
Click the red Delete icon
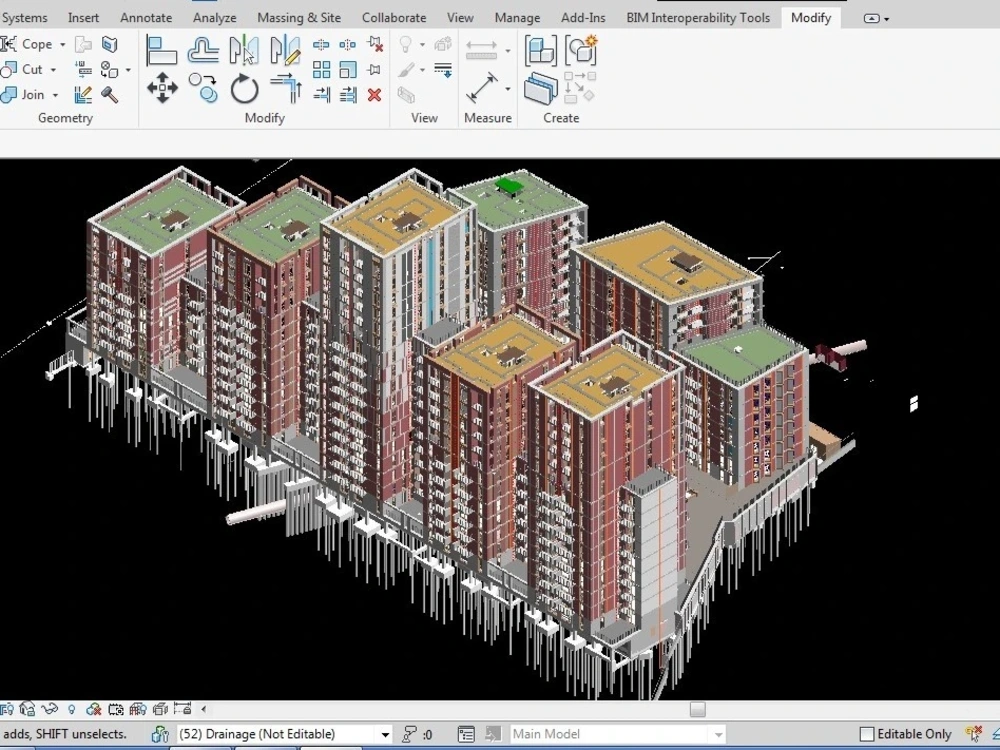click(374, 95)
